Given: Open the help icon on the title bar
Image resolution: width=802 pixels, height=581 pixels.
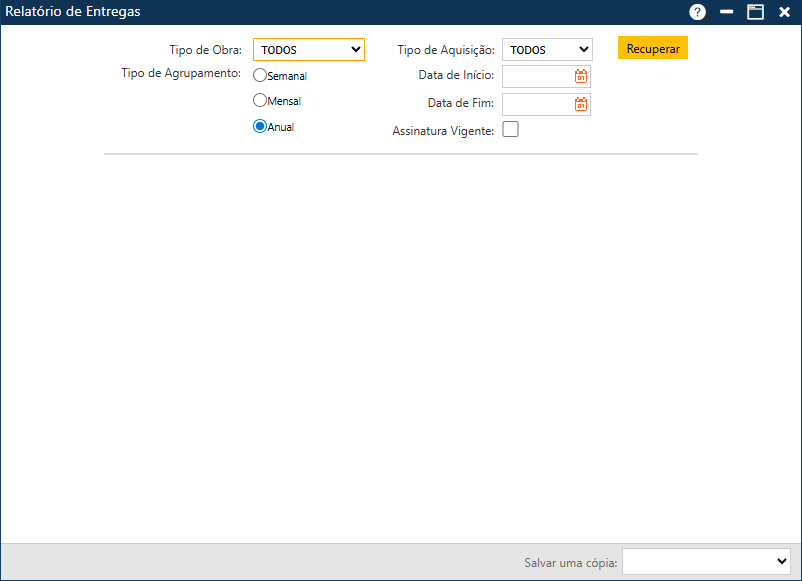Looking at the screenshot, I should pos(697,12).
